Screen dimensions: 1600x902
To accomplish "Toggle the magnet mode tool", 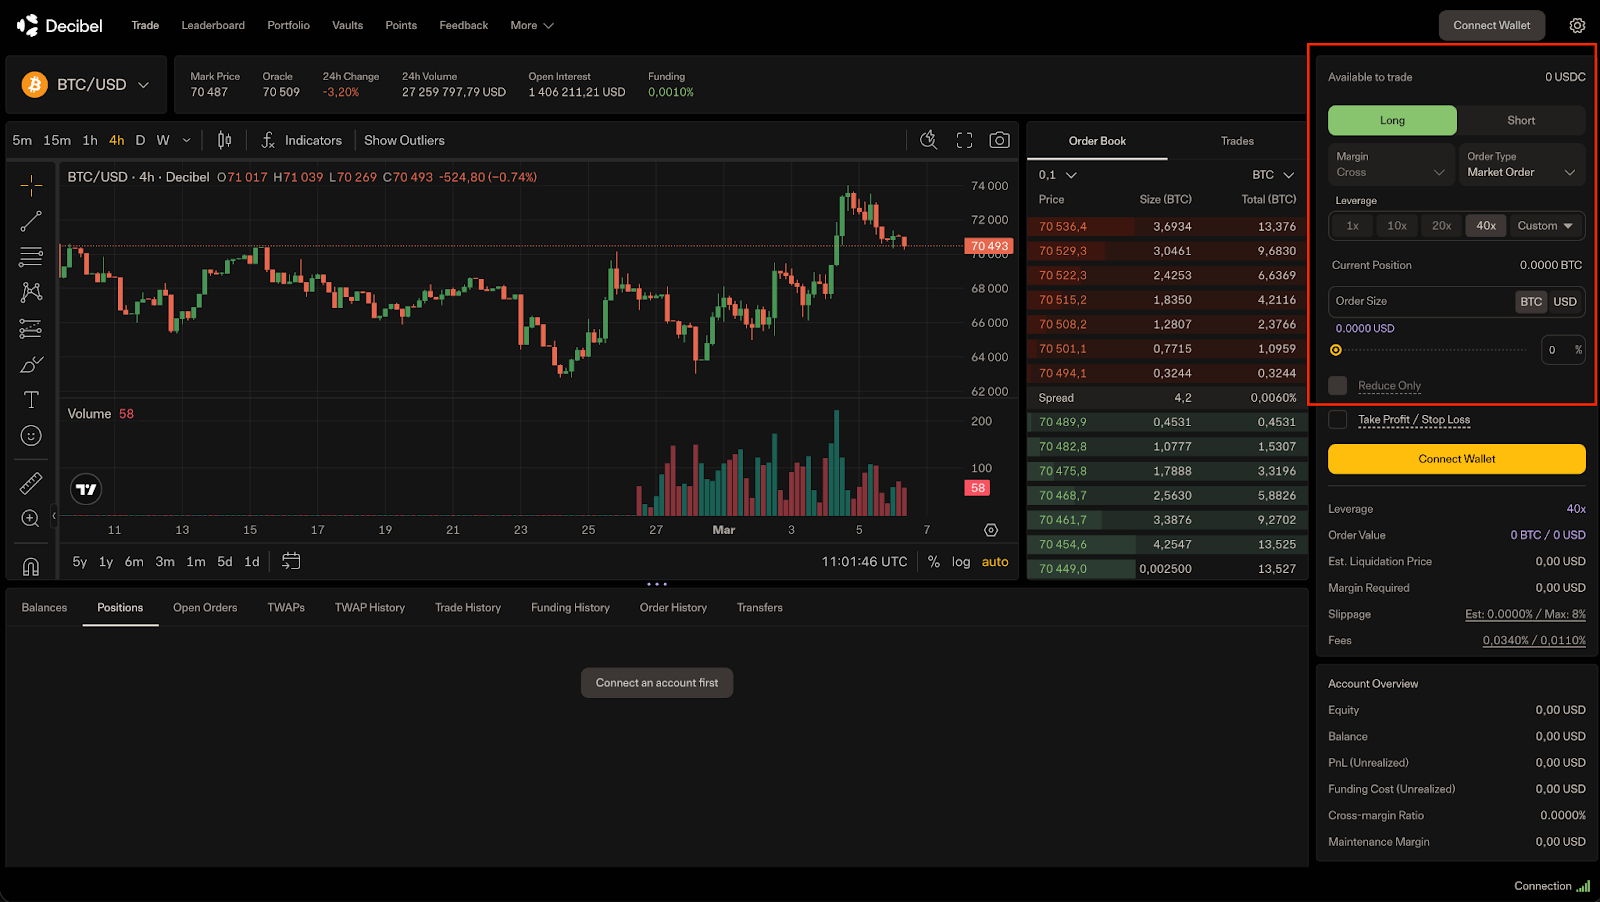I will point(31,566).
